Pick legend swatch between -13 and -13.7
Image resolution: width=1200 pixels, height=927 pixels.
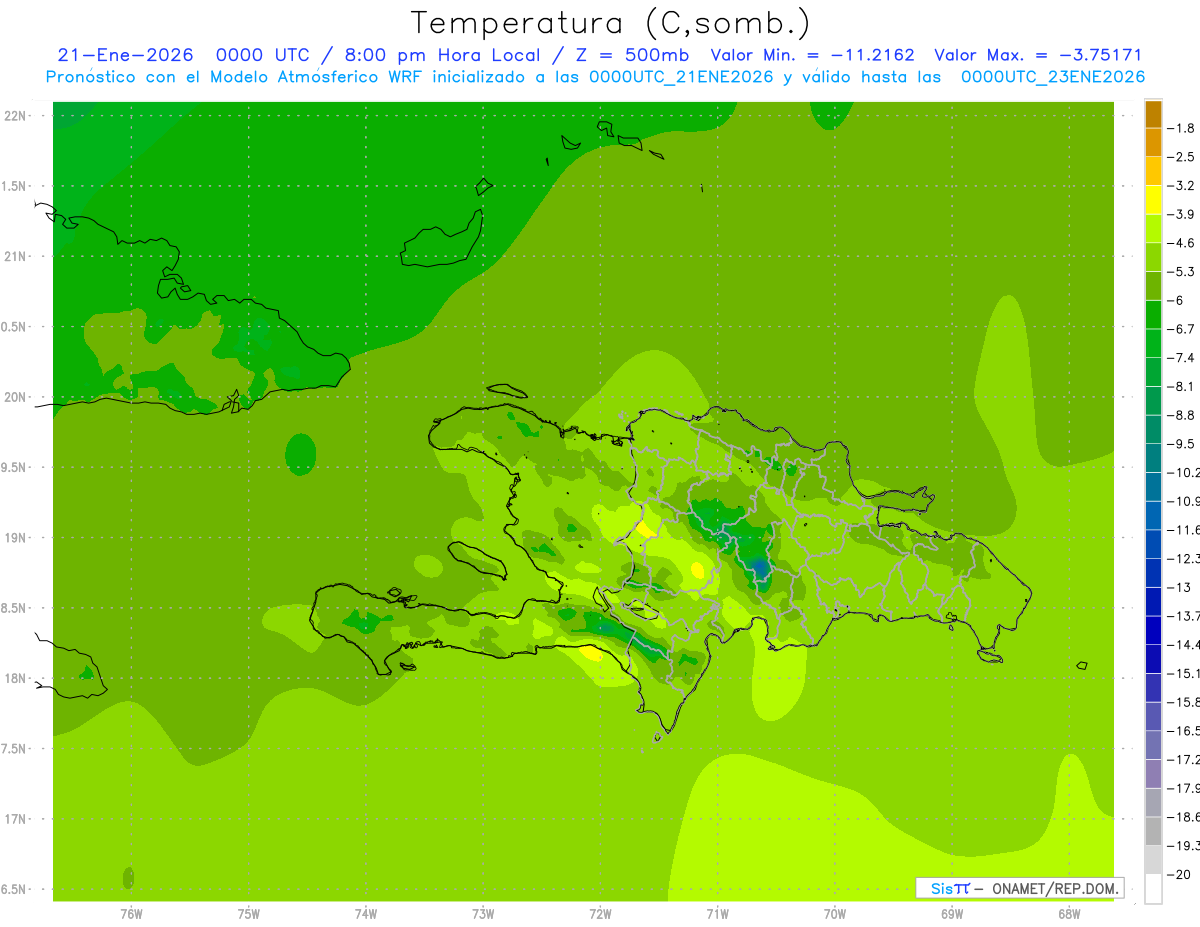click(1153, 602)
